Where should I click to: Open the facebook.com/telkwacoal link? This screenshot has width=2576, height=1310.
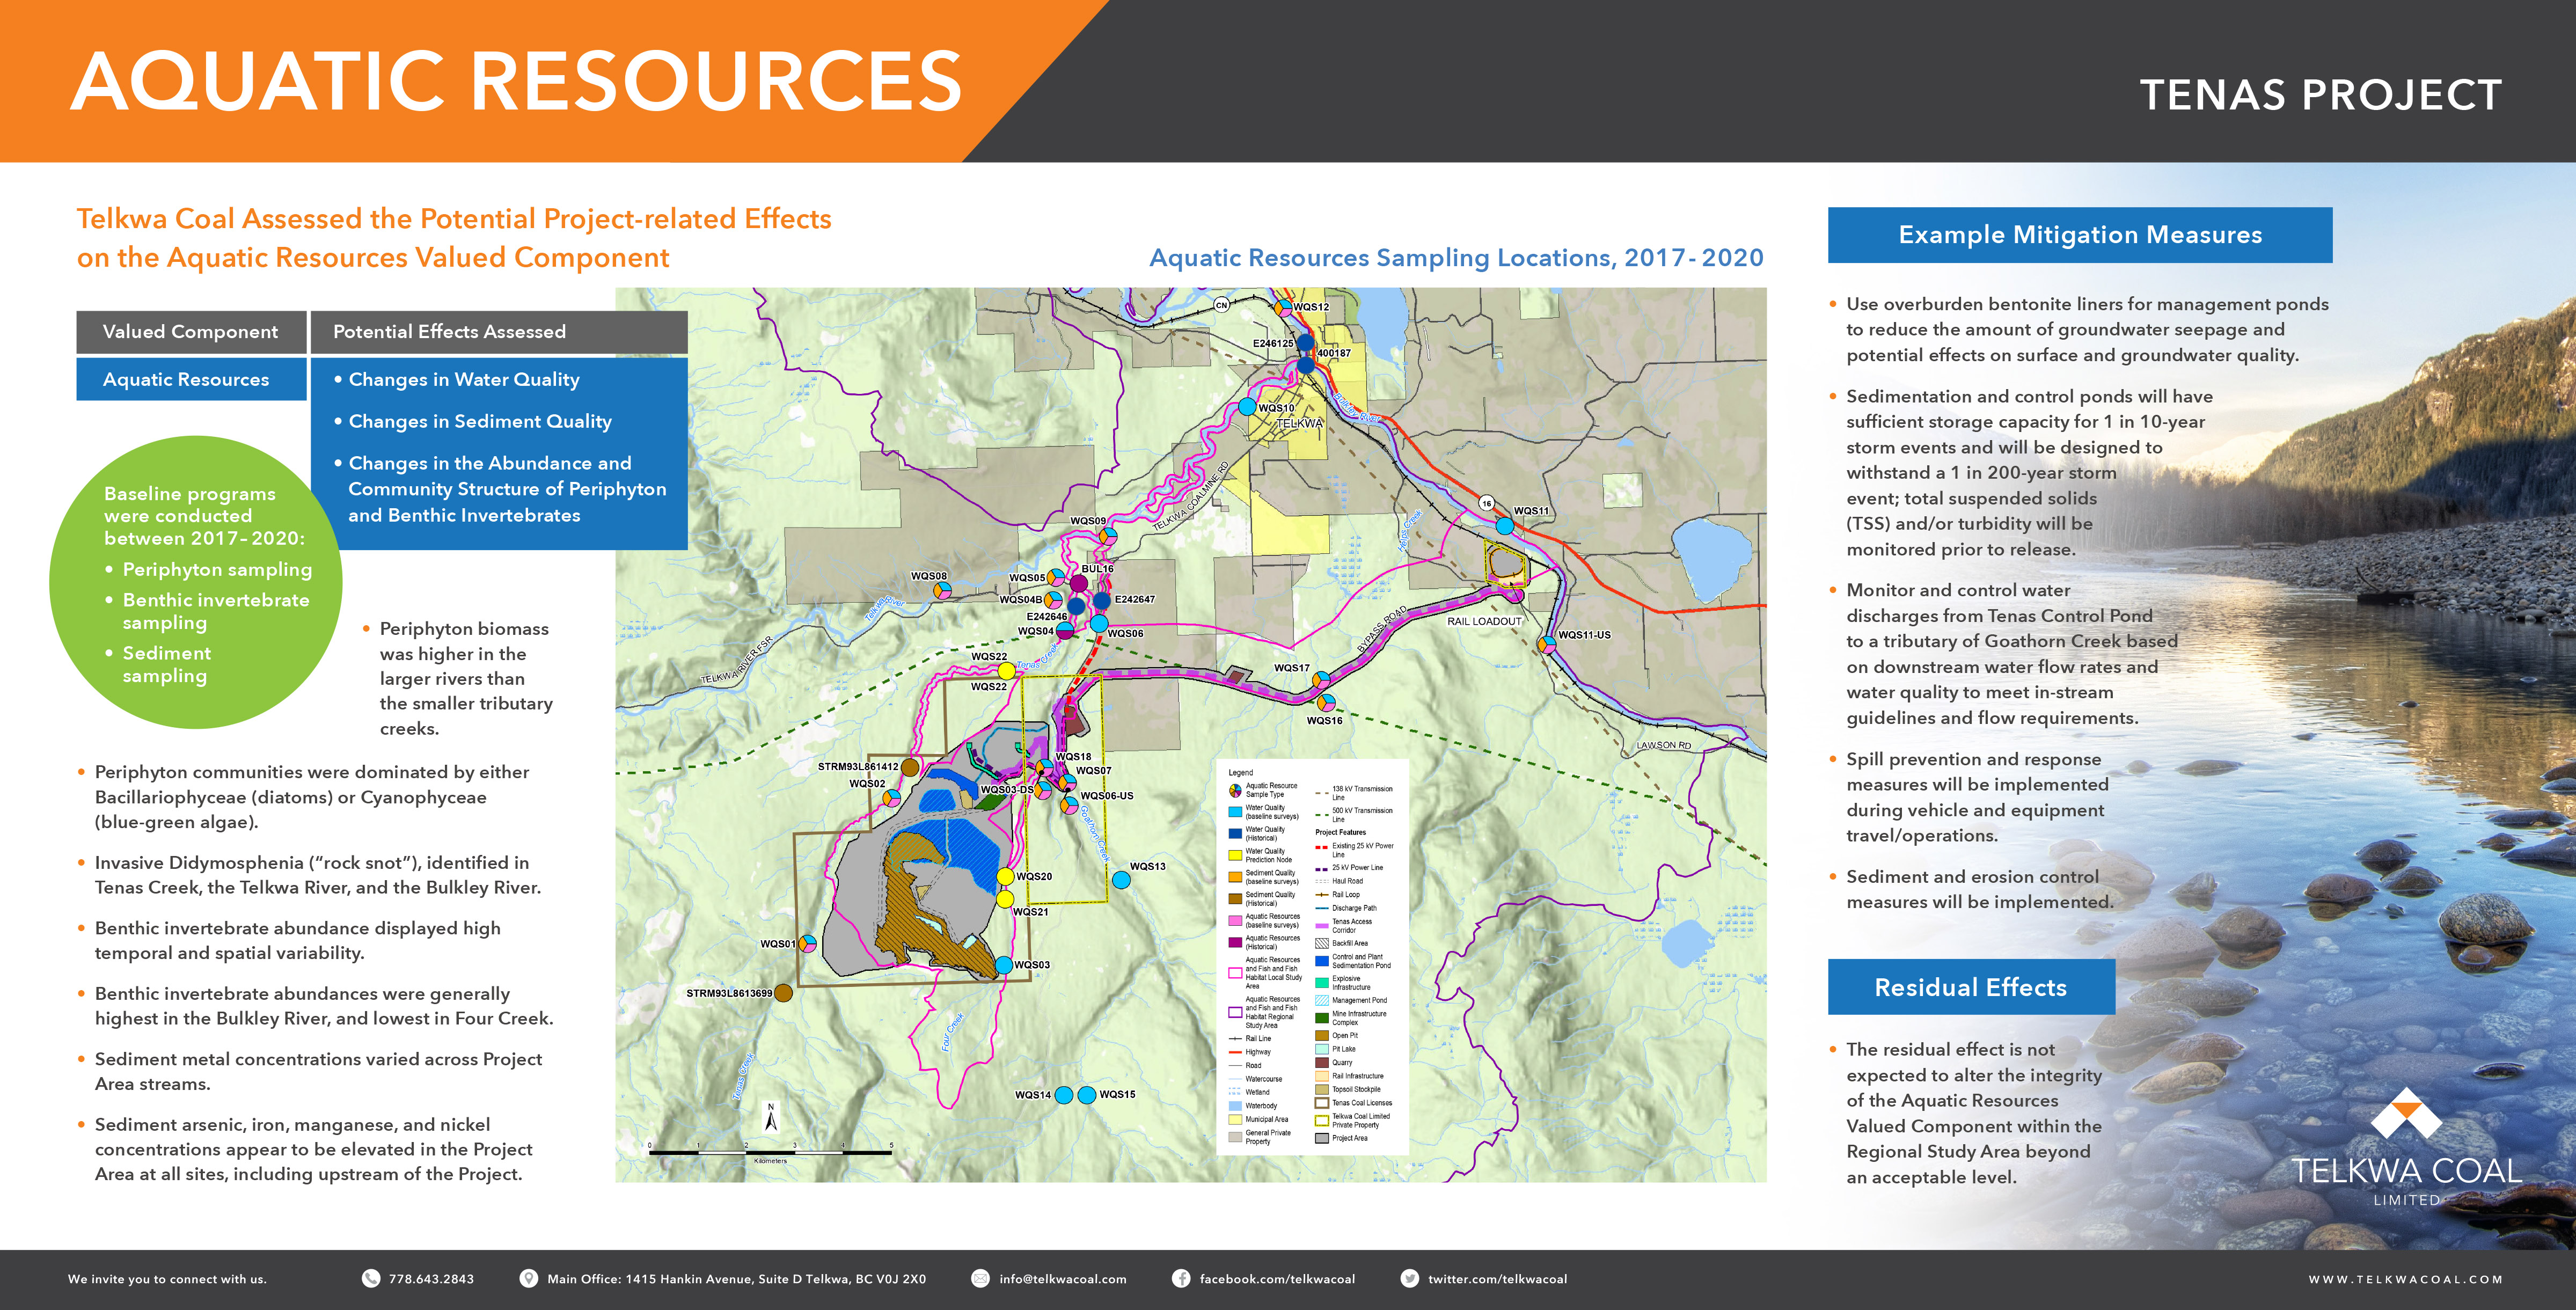pos(1277,1279)
